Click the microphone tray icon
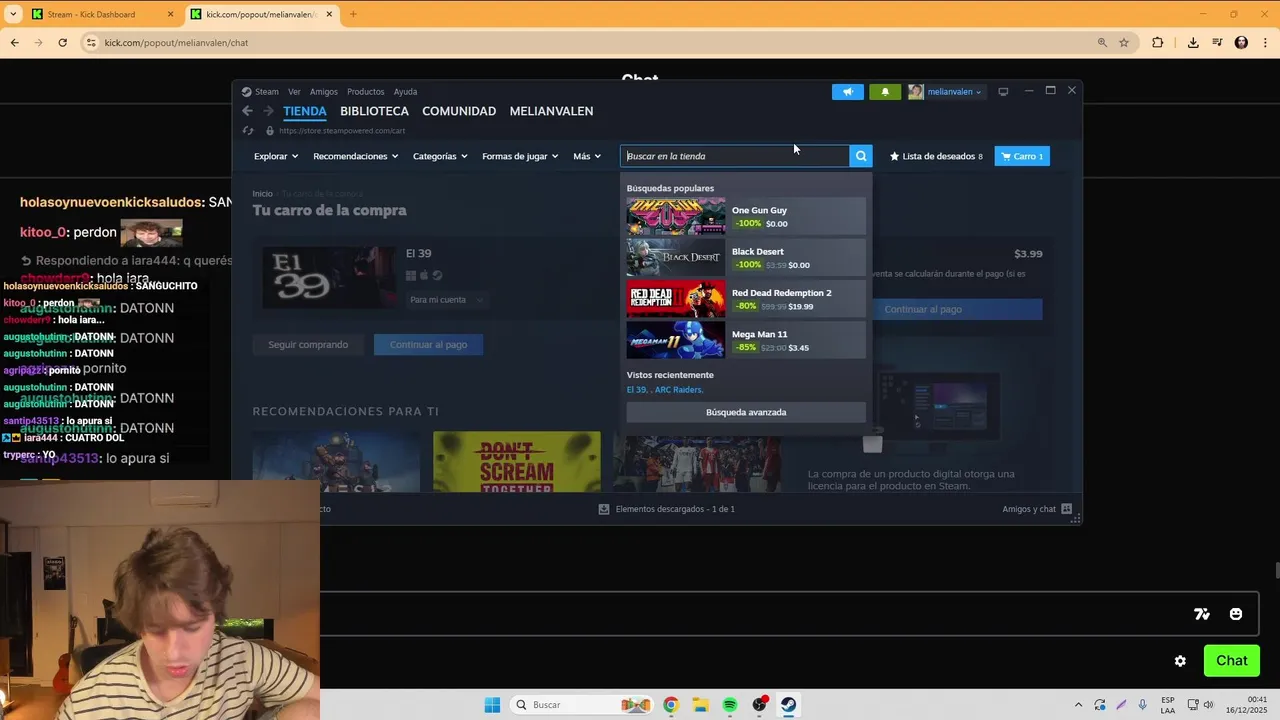Image resolution: width=1280 pixels, height=720 pixels. (x=1142, y=705)
